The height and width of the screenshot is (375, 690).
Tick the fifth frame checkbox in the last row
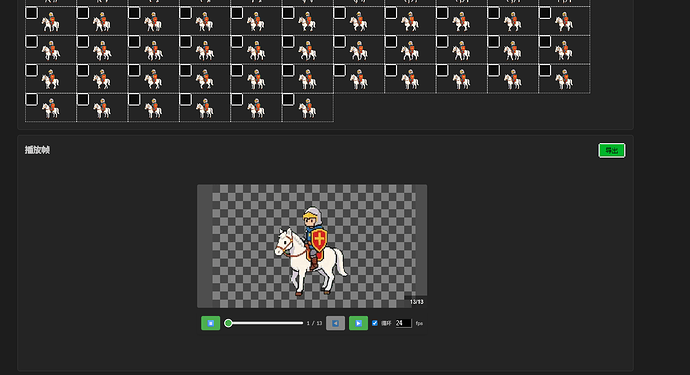pyautogui.click(x=237, y=99)
